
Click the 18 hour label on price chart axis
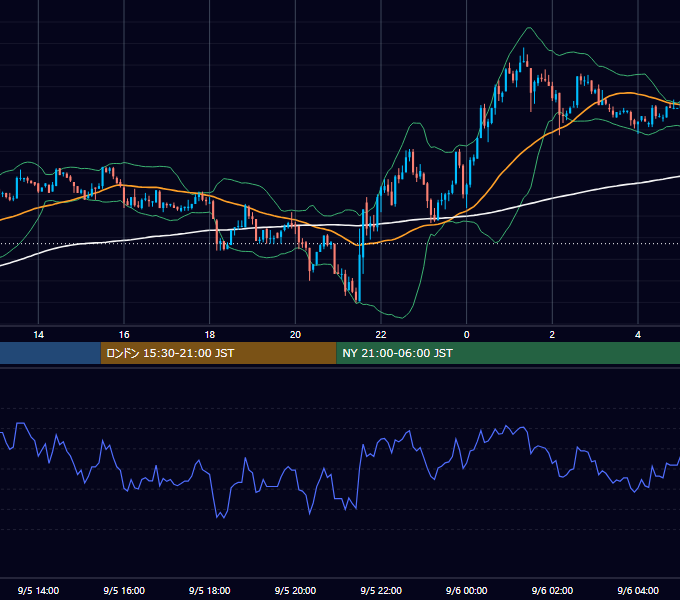tap(209, 335)
